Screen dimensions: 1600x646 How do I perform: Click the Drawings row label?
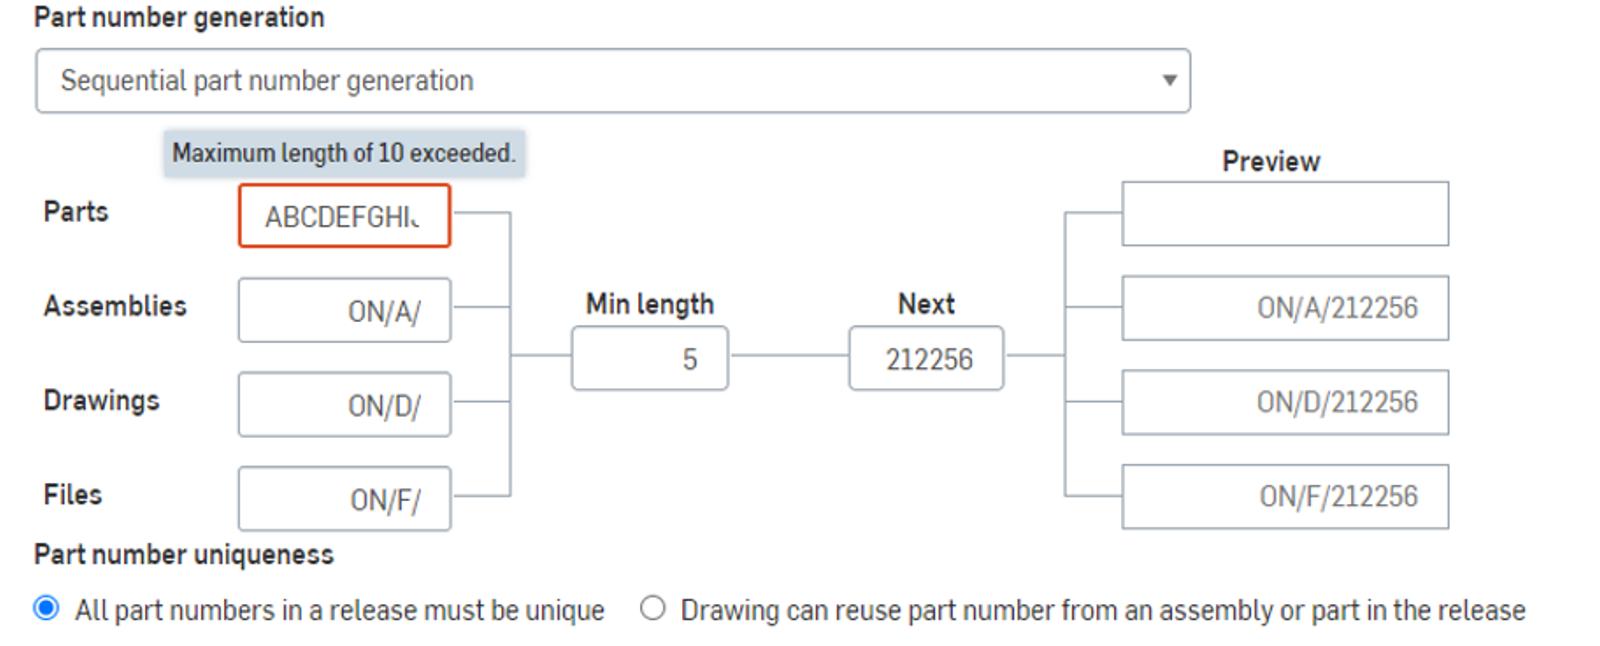pyautogui.click(x=101, y=401)
